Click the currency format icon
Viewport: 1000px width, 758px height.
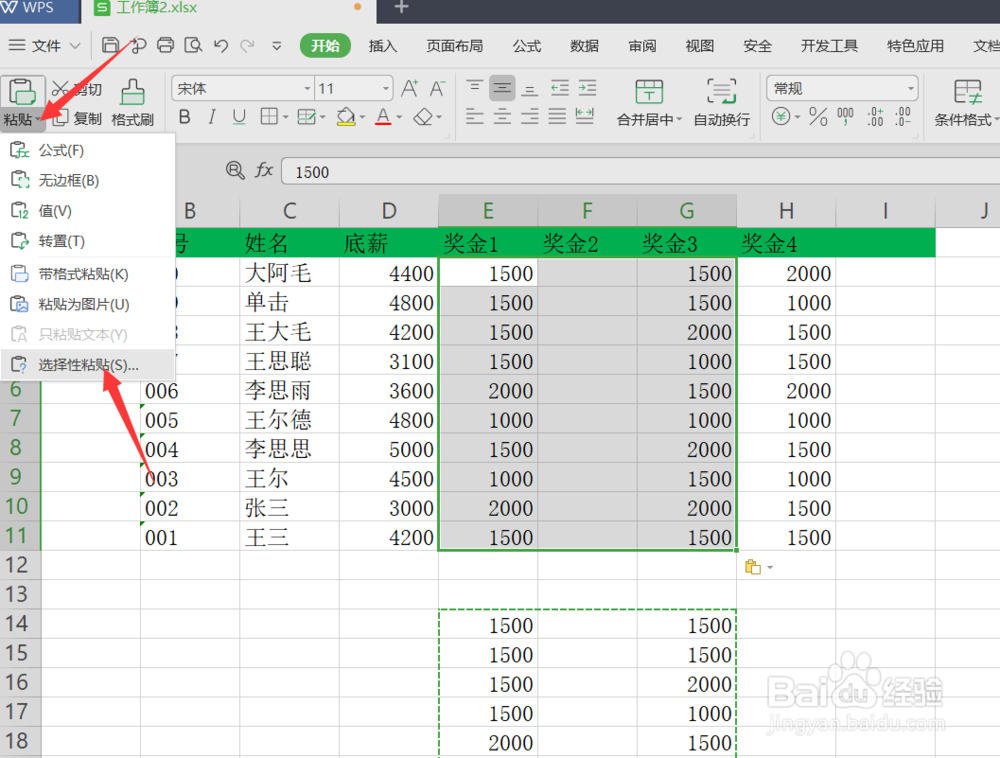coord(781,117)
